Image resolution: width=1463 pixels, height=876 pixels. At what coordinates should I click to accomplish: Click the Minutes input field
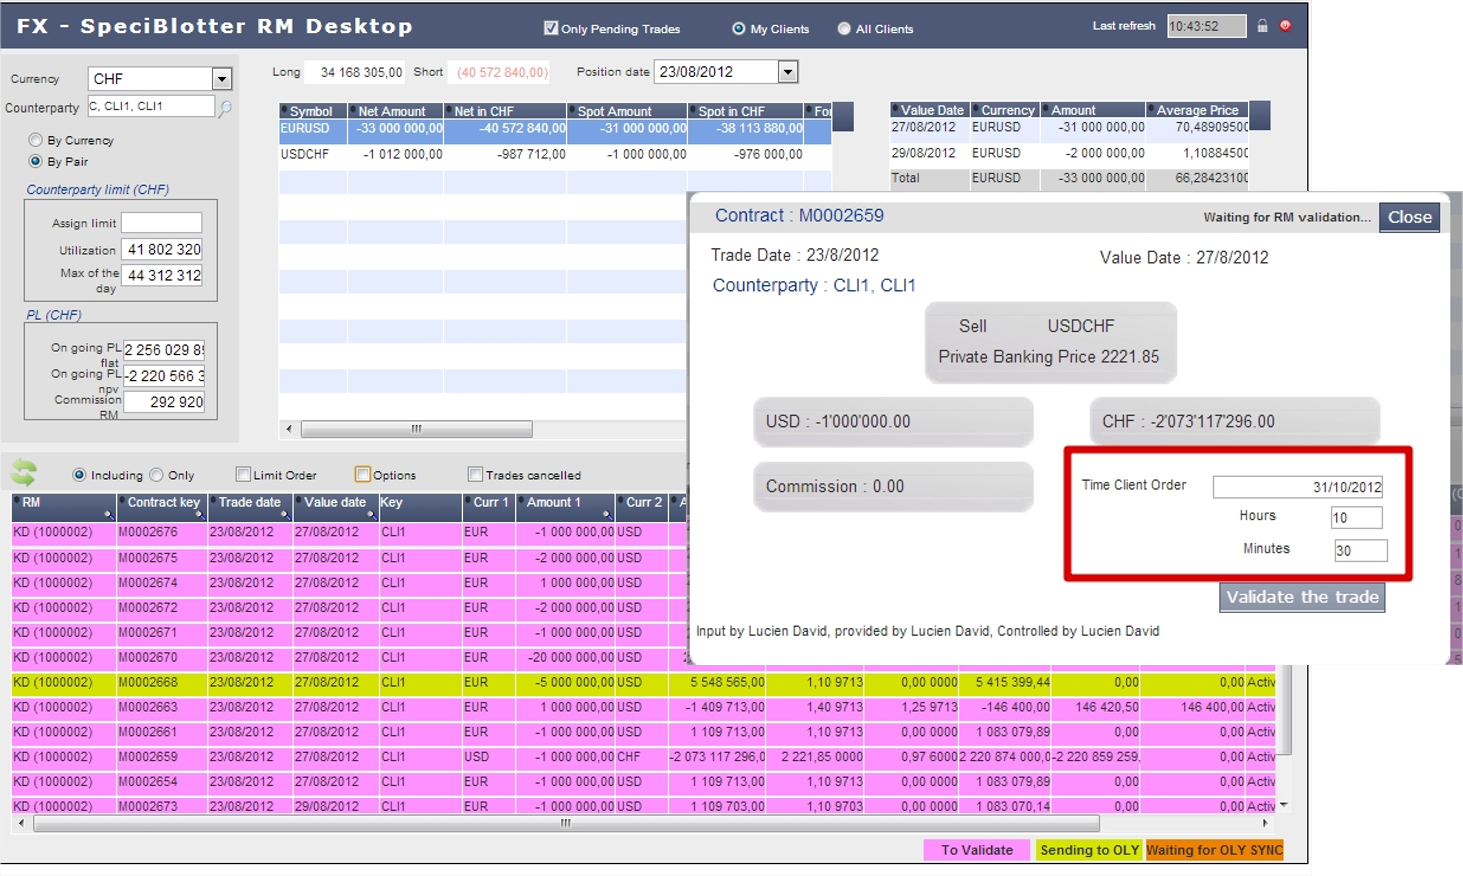(x=1360, y=550)
